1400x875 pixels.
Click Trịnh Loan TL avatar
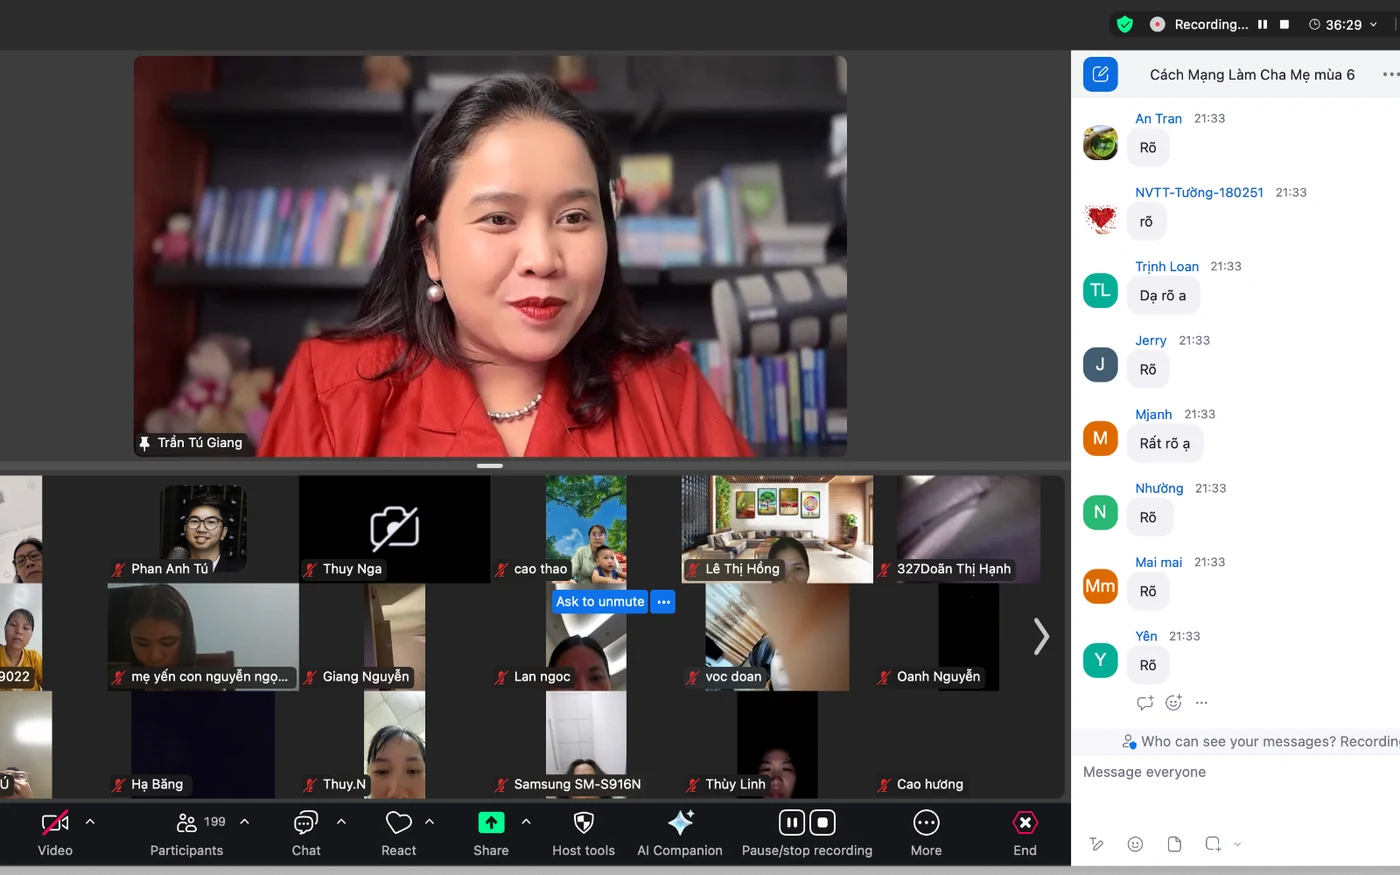point(1100,290)
